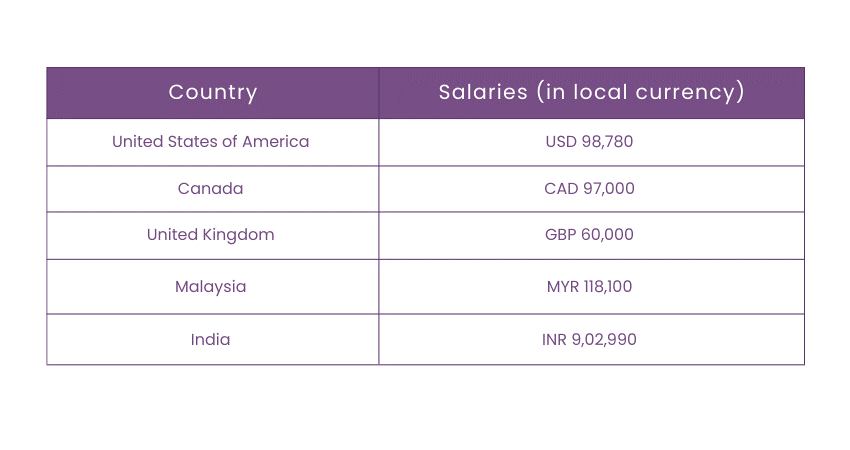Select the Malaysia country cell
Screen dimensions: 850x450
click(x=211, y=286)
